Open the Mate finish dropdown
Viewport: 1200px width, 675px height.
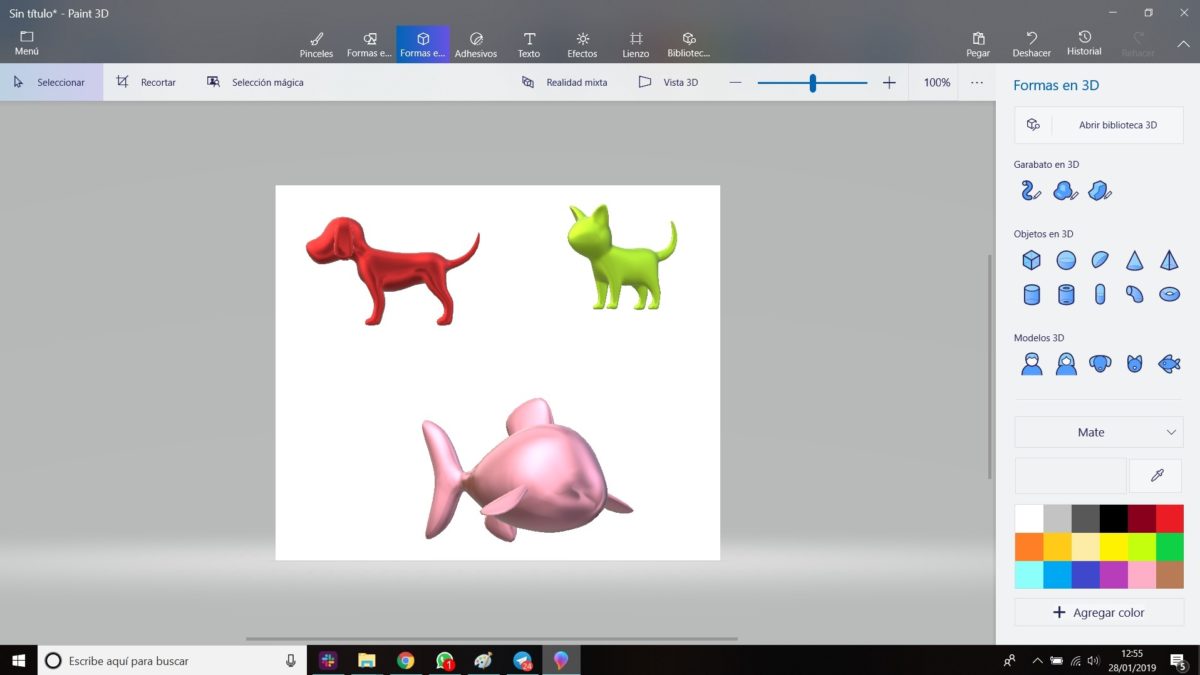tap(1098, 431)
